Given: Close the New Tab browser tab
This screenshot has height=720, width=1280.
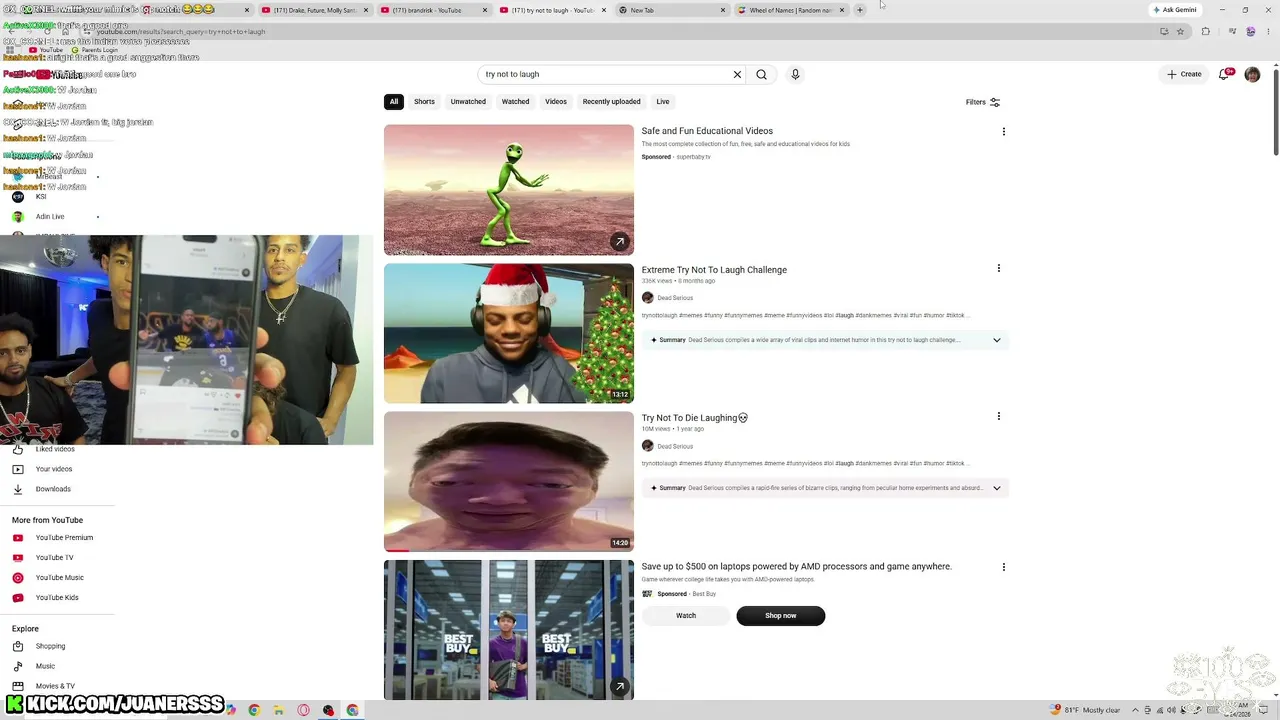Looking at the screenshot, I should [x=723, y=10].
